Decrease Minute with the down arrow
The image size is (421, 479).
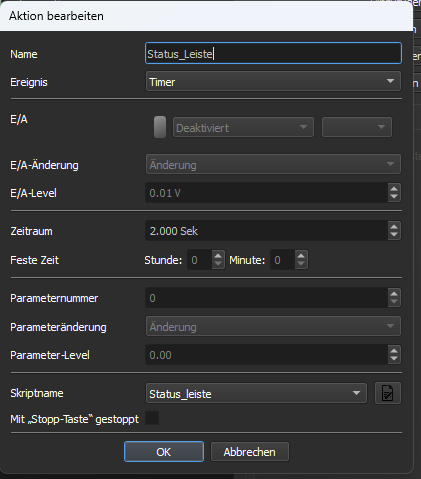click(x=301, y=264)
